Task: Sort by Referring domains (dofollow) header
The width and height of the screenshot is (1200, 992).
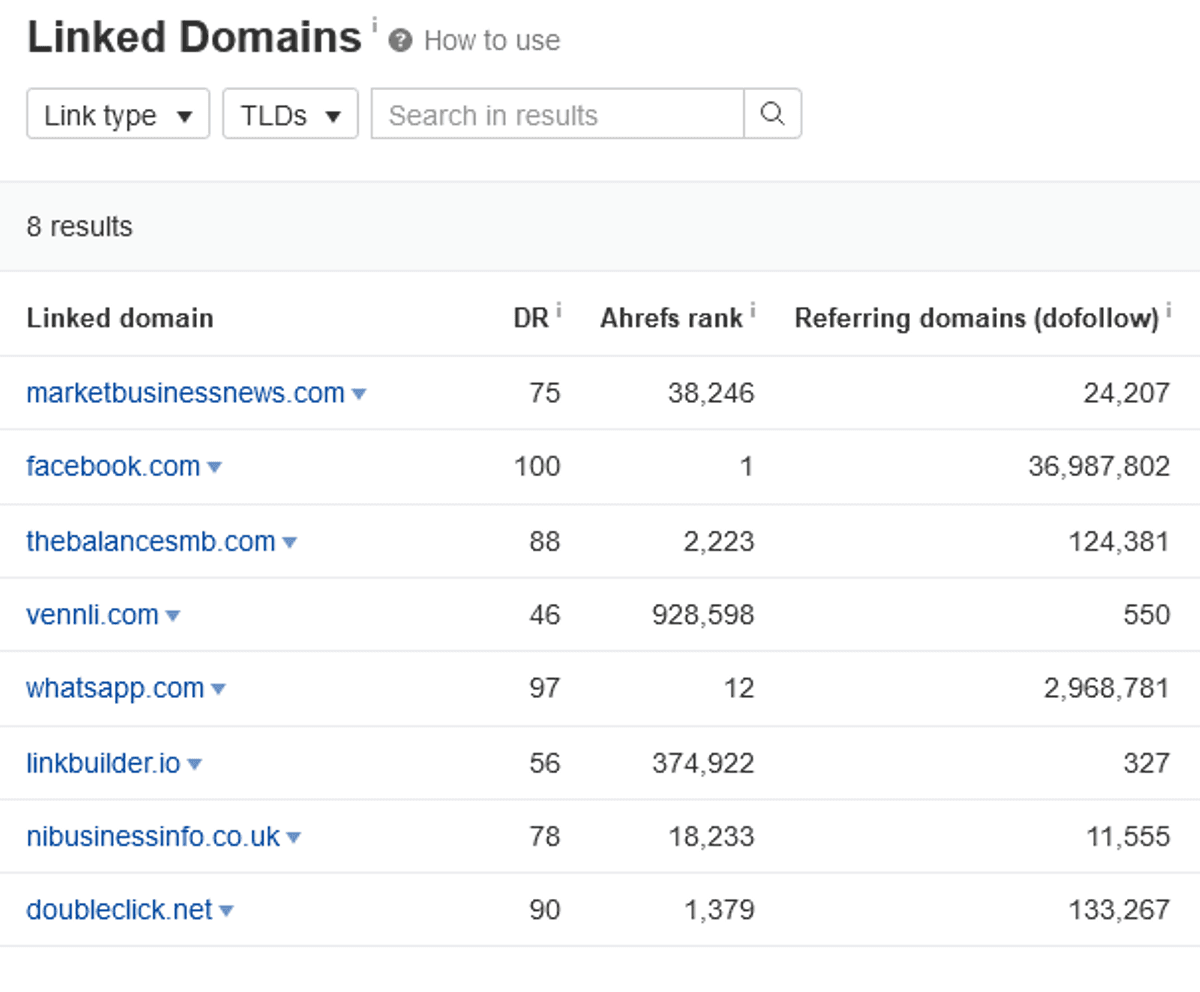Action: point(976,318)
